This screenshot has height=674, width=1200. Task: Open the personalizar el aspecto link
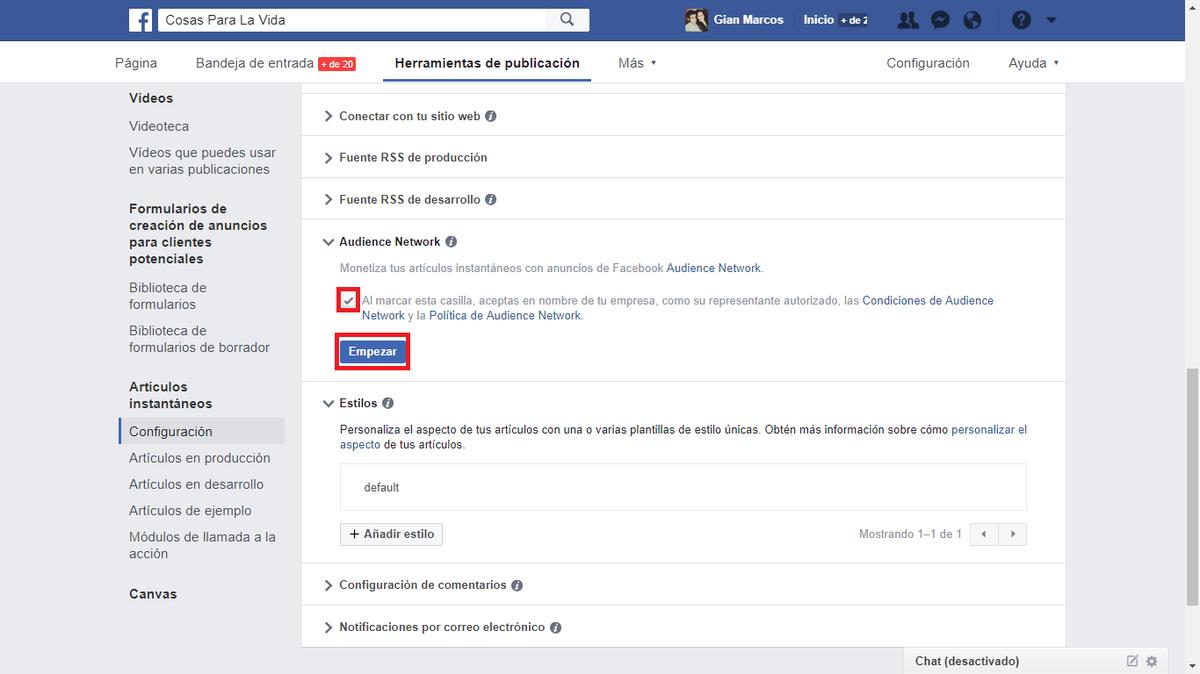click(989, 428)
